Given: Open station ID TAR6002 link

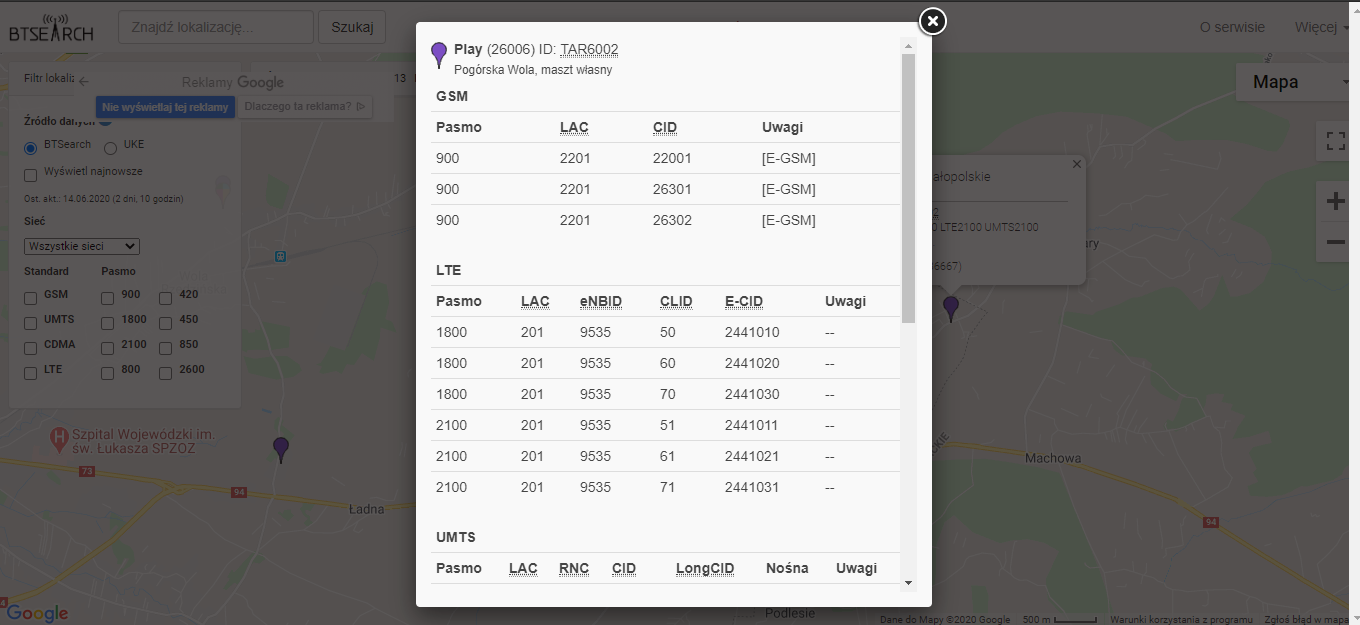Looking at the screenshot, I should point(589,49).
